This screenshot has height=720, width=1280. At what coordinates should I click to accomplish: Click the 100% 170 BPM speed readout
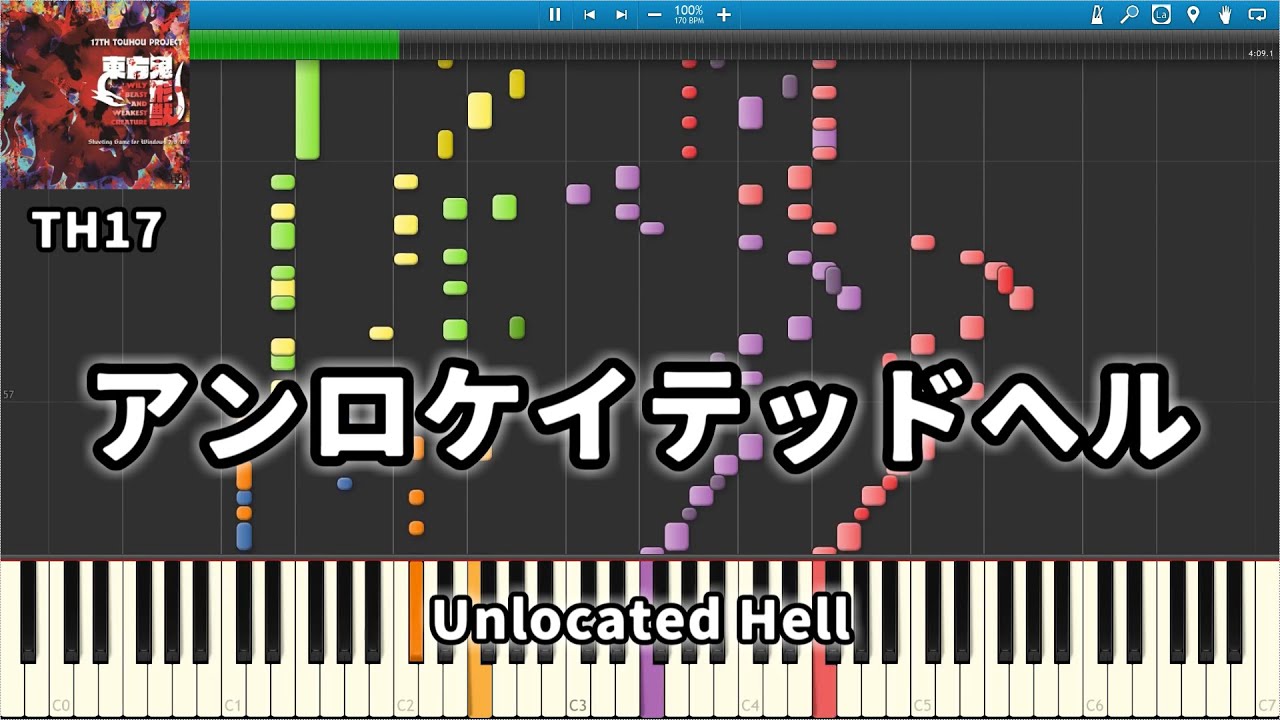click(688, 14)
